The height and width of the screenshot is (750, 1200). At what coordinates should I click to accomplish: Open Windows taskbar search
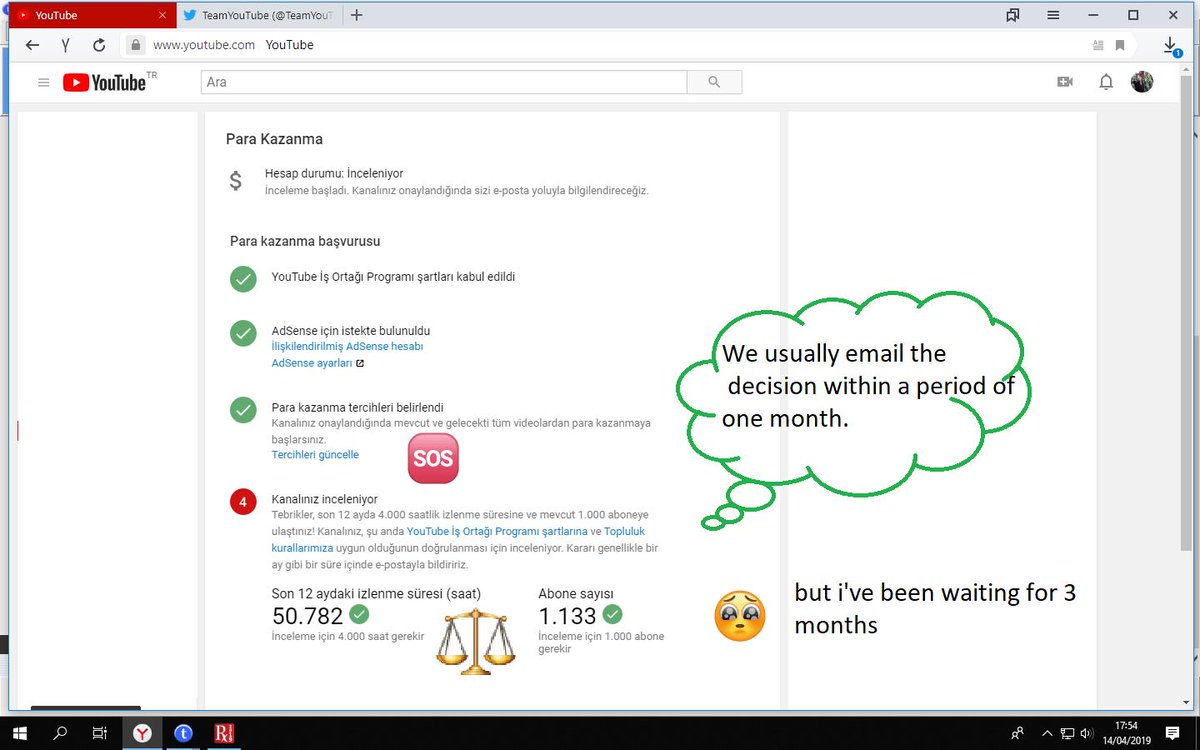(x=60, y=733)
